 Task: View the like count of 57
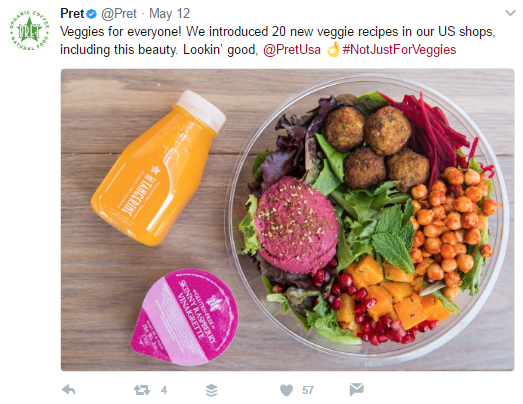click(x=308, y=390)
